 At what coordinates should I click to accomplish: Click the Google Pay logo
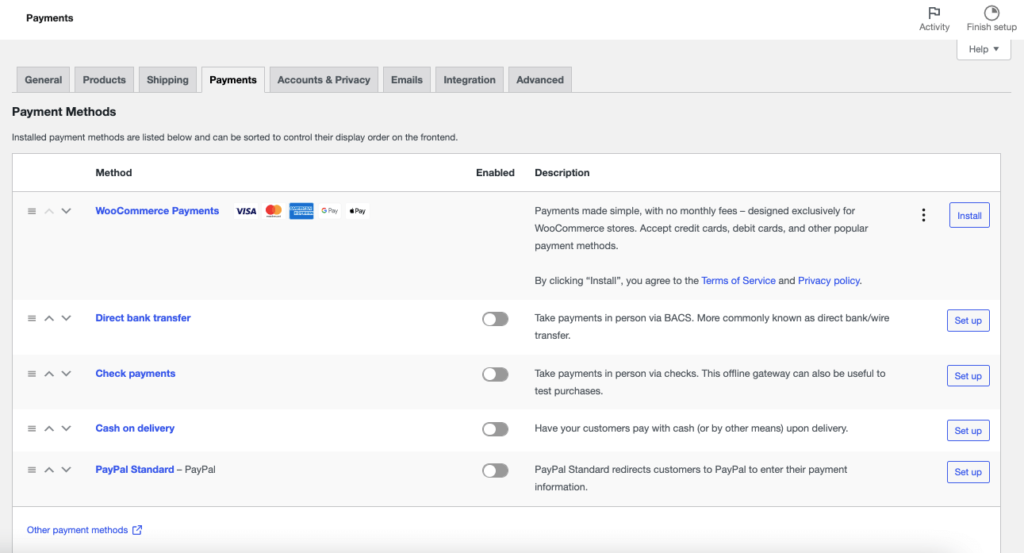point(330,211)
